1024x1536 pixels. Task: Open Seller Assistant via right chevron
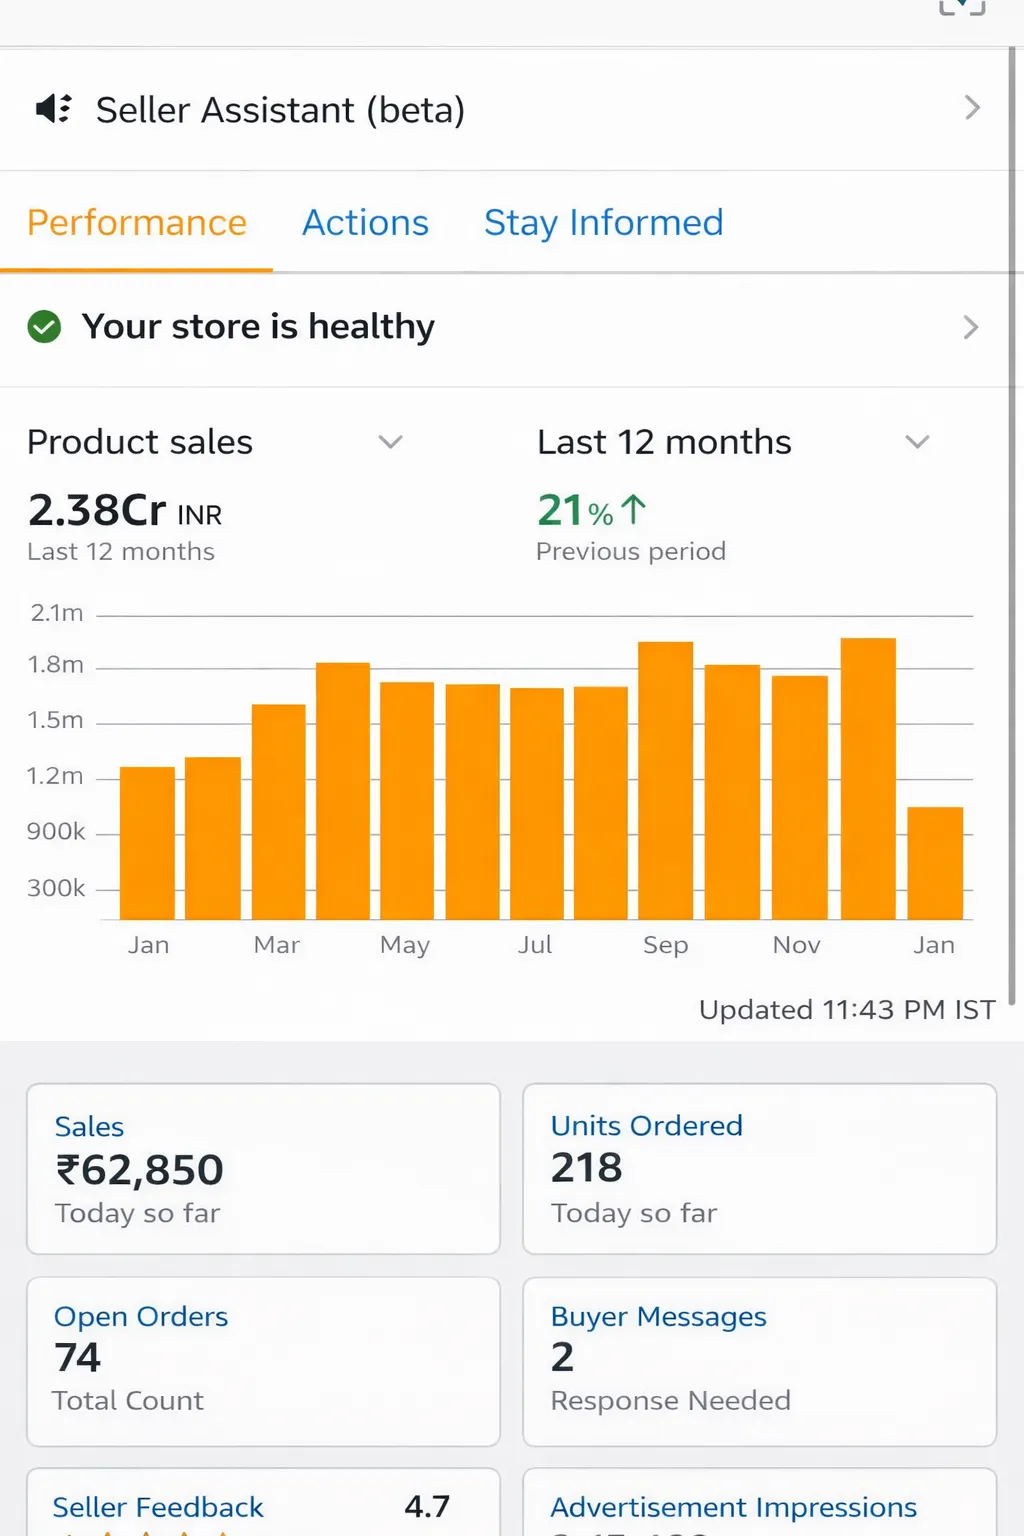(x=971, y=108)
